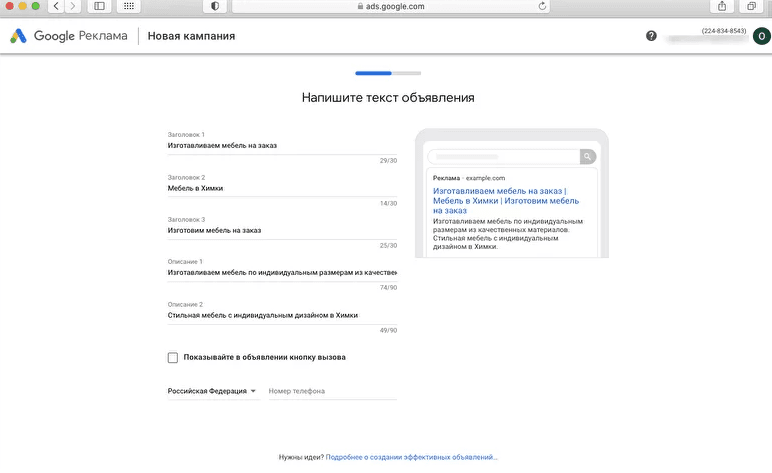Click the 29/30 character counter

tap(388, 160)
